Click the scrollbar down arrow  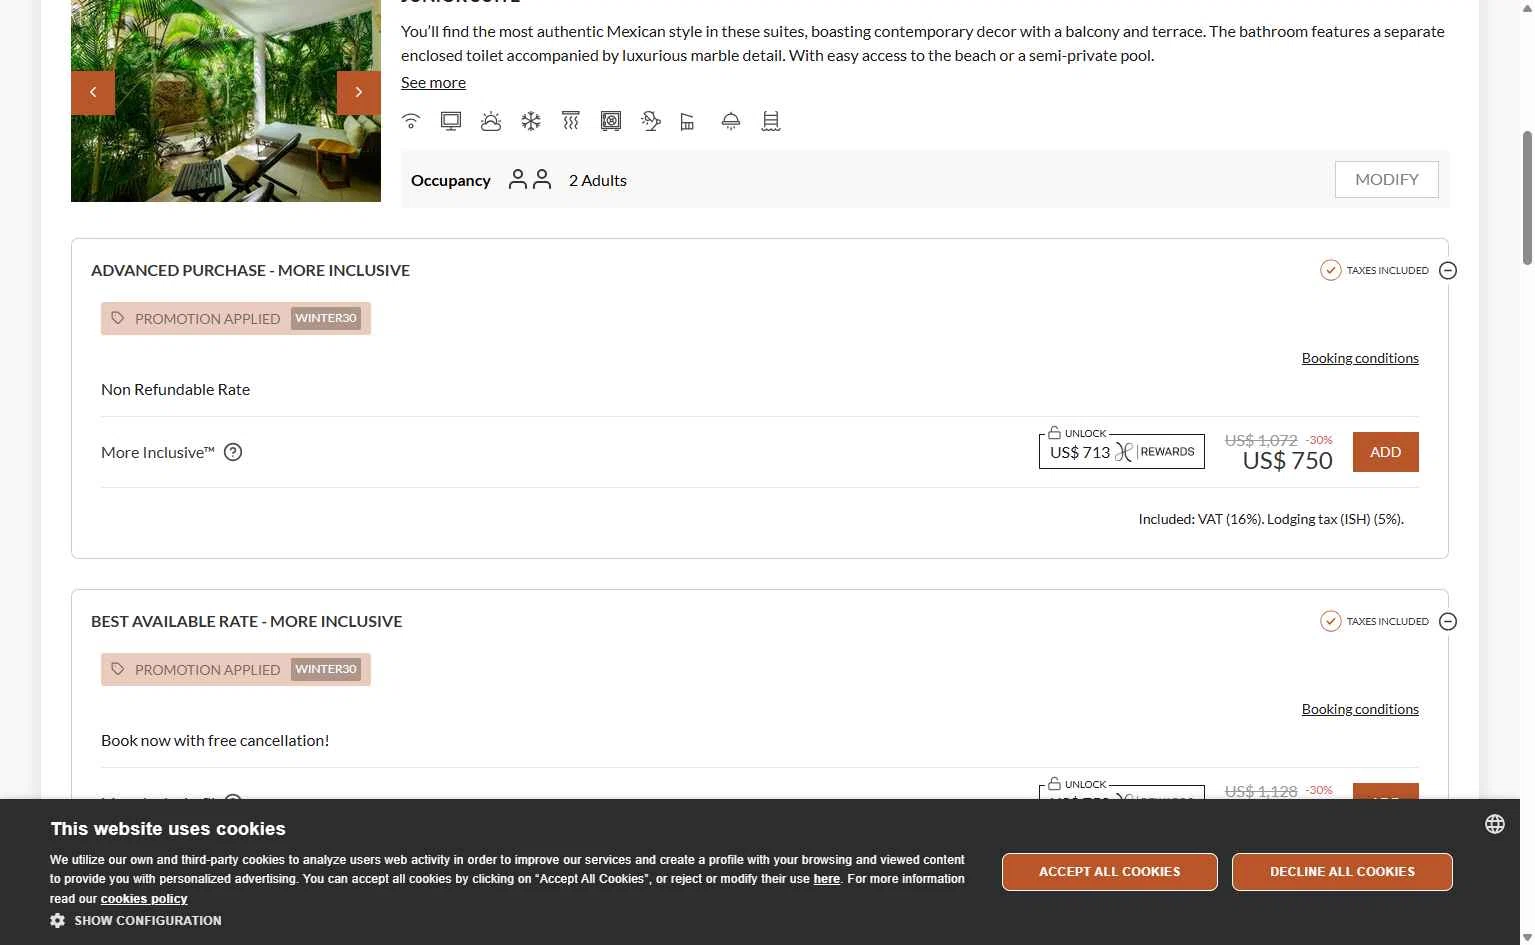(x=1527, y=936)
